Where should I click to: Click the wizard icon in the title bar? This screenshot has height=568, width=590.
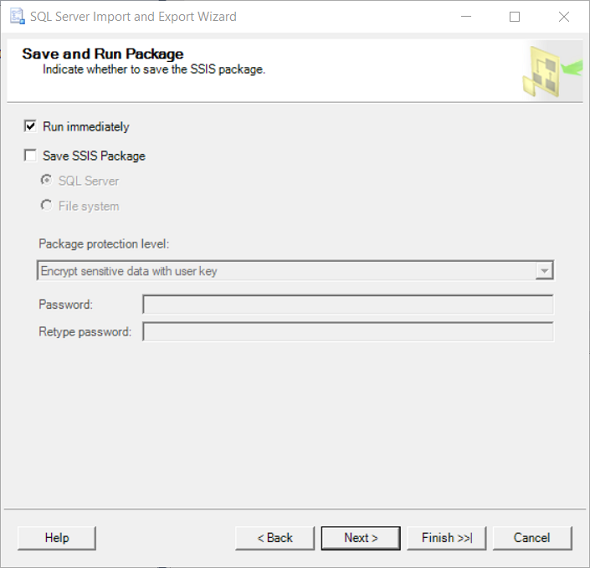pos(17,17)
